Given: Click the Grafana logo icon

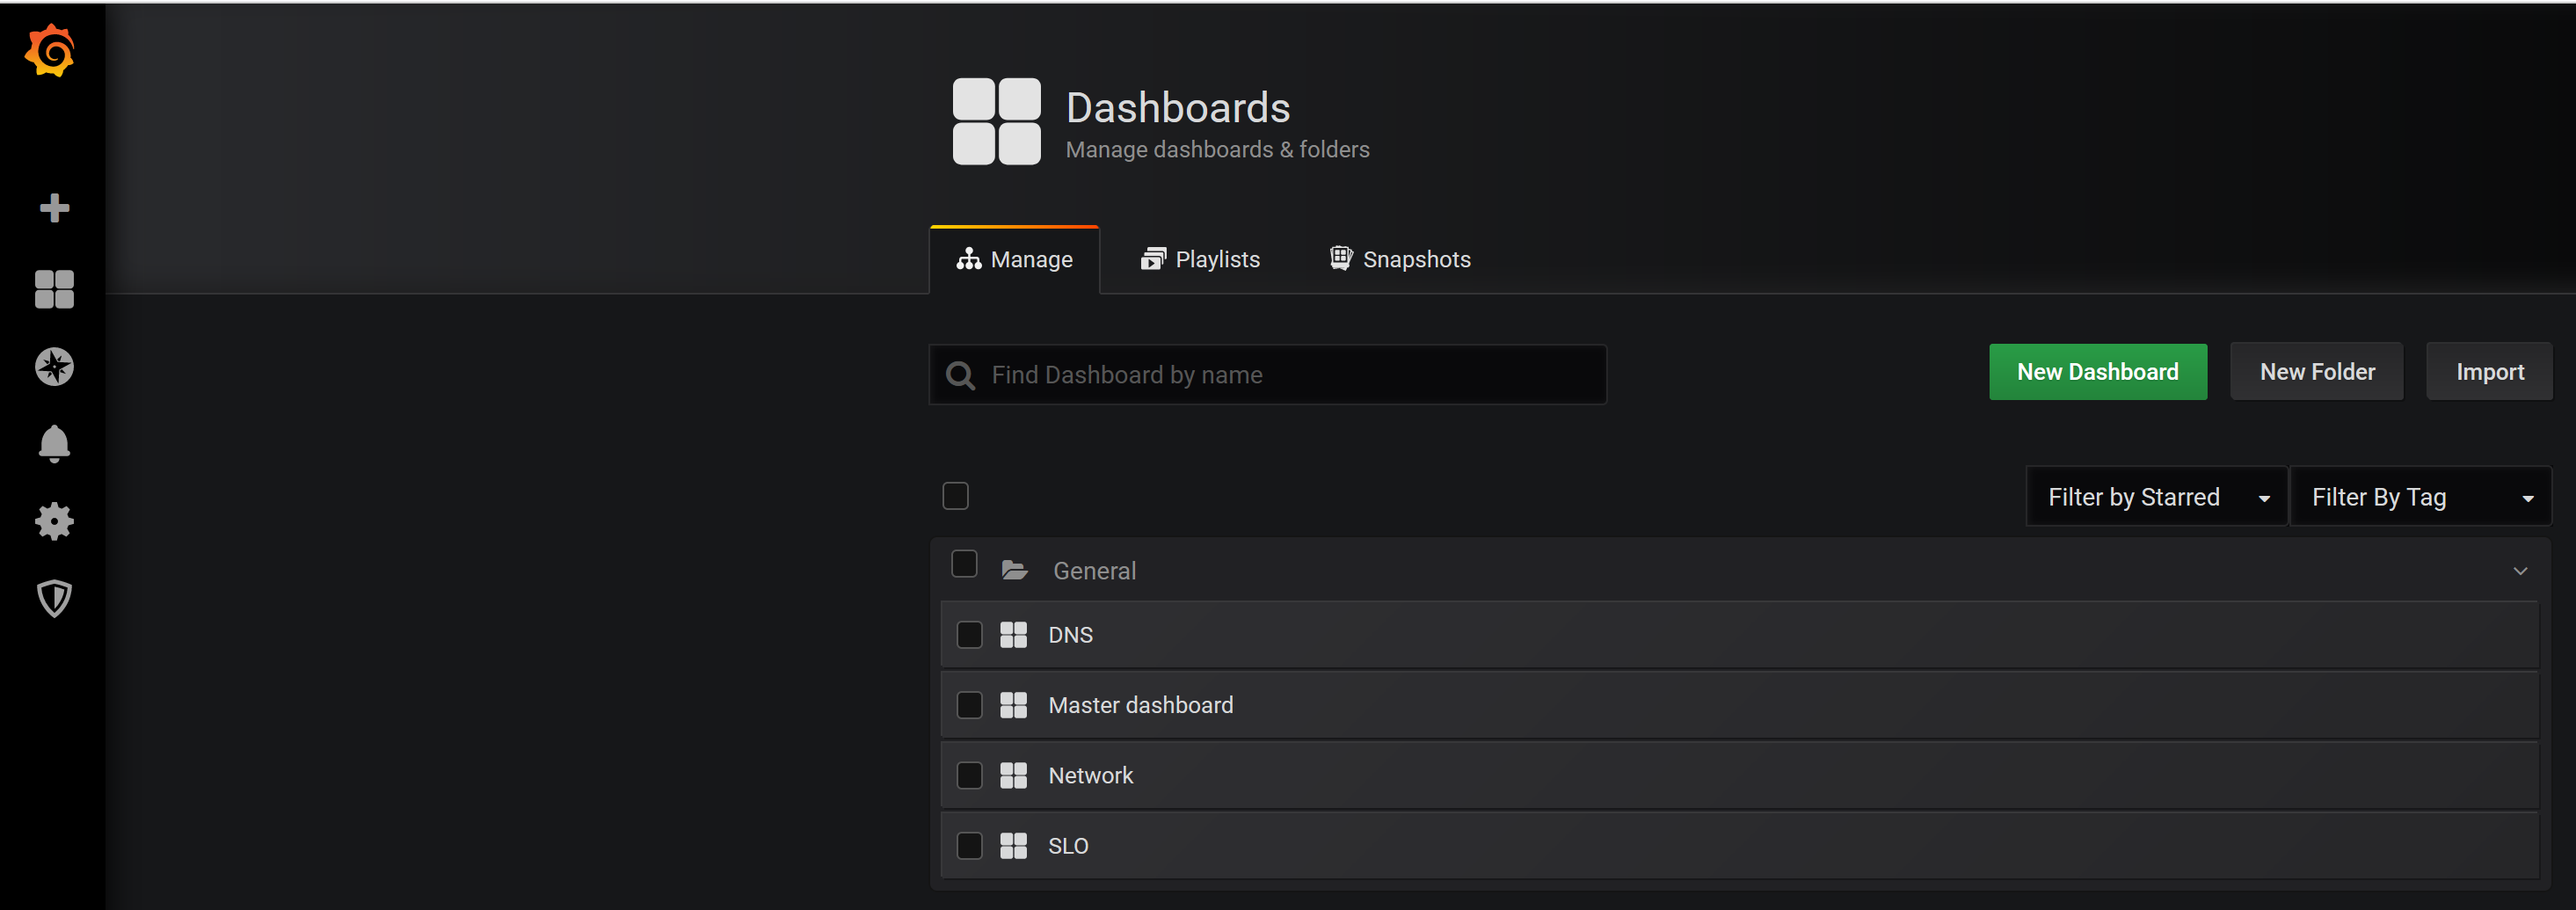Looking at the screenshot, I should pos(50,51).
